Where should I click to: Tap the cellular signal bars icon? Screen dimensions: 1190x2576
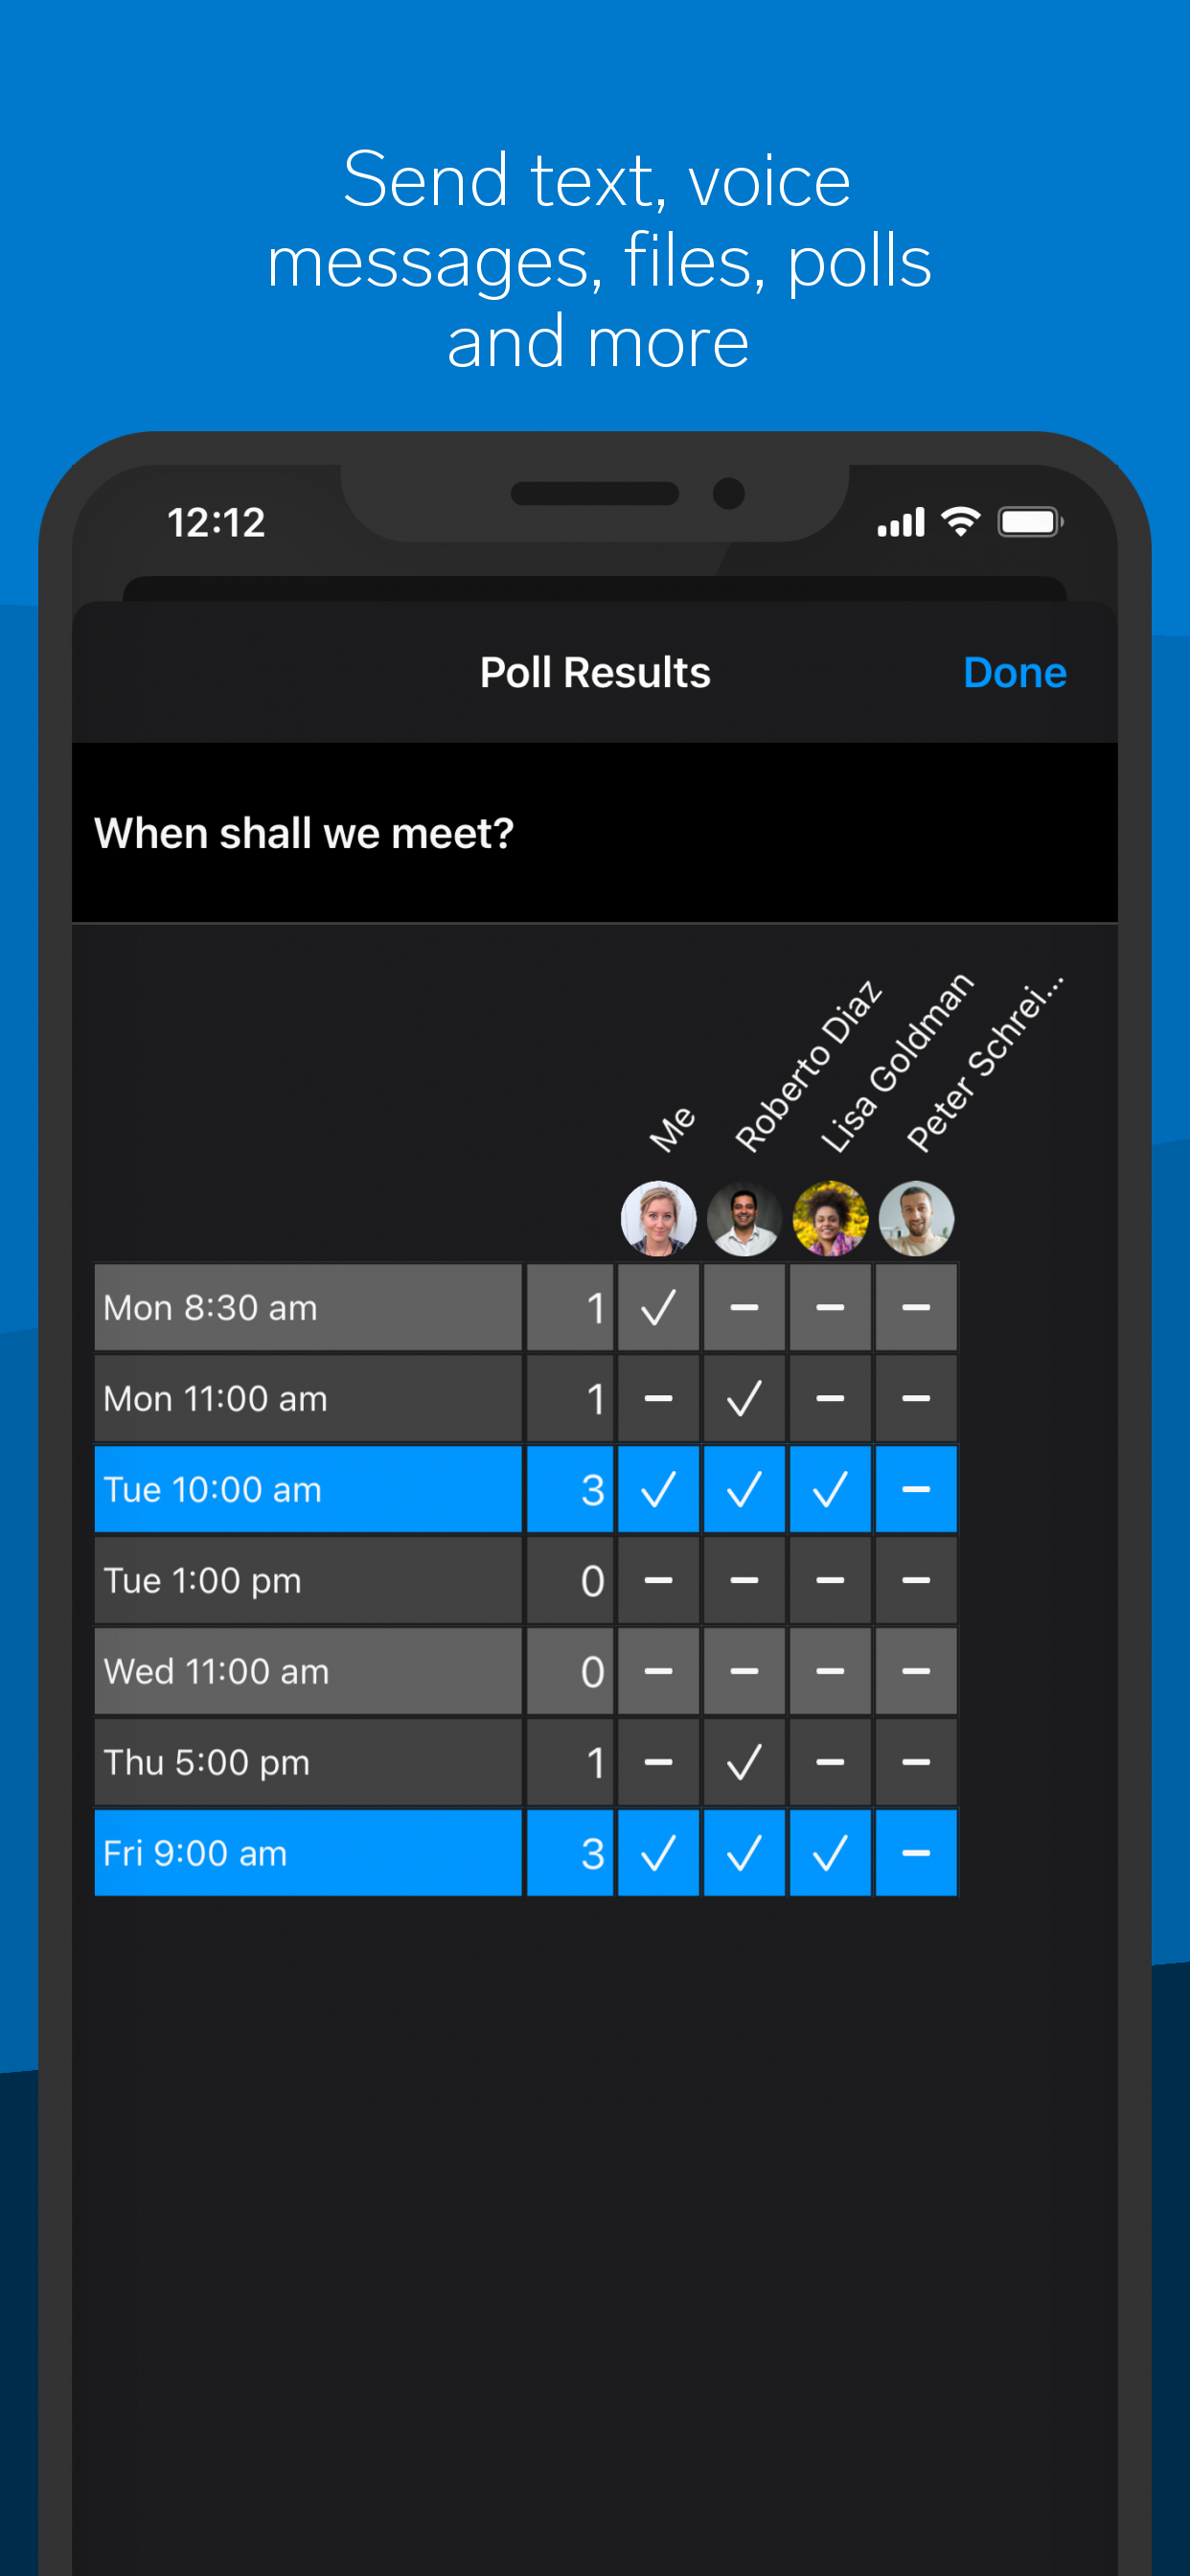click(901, 523)
